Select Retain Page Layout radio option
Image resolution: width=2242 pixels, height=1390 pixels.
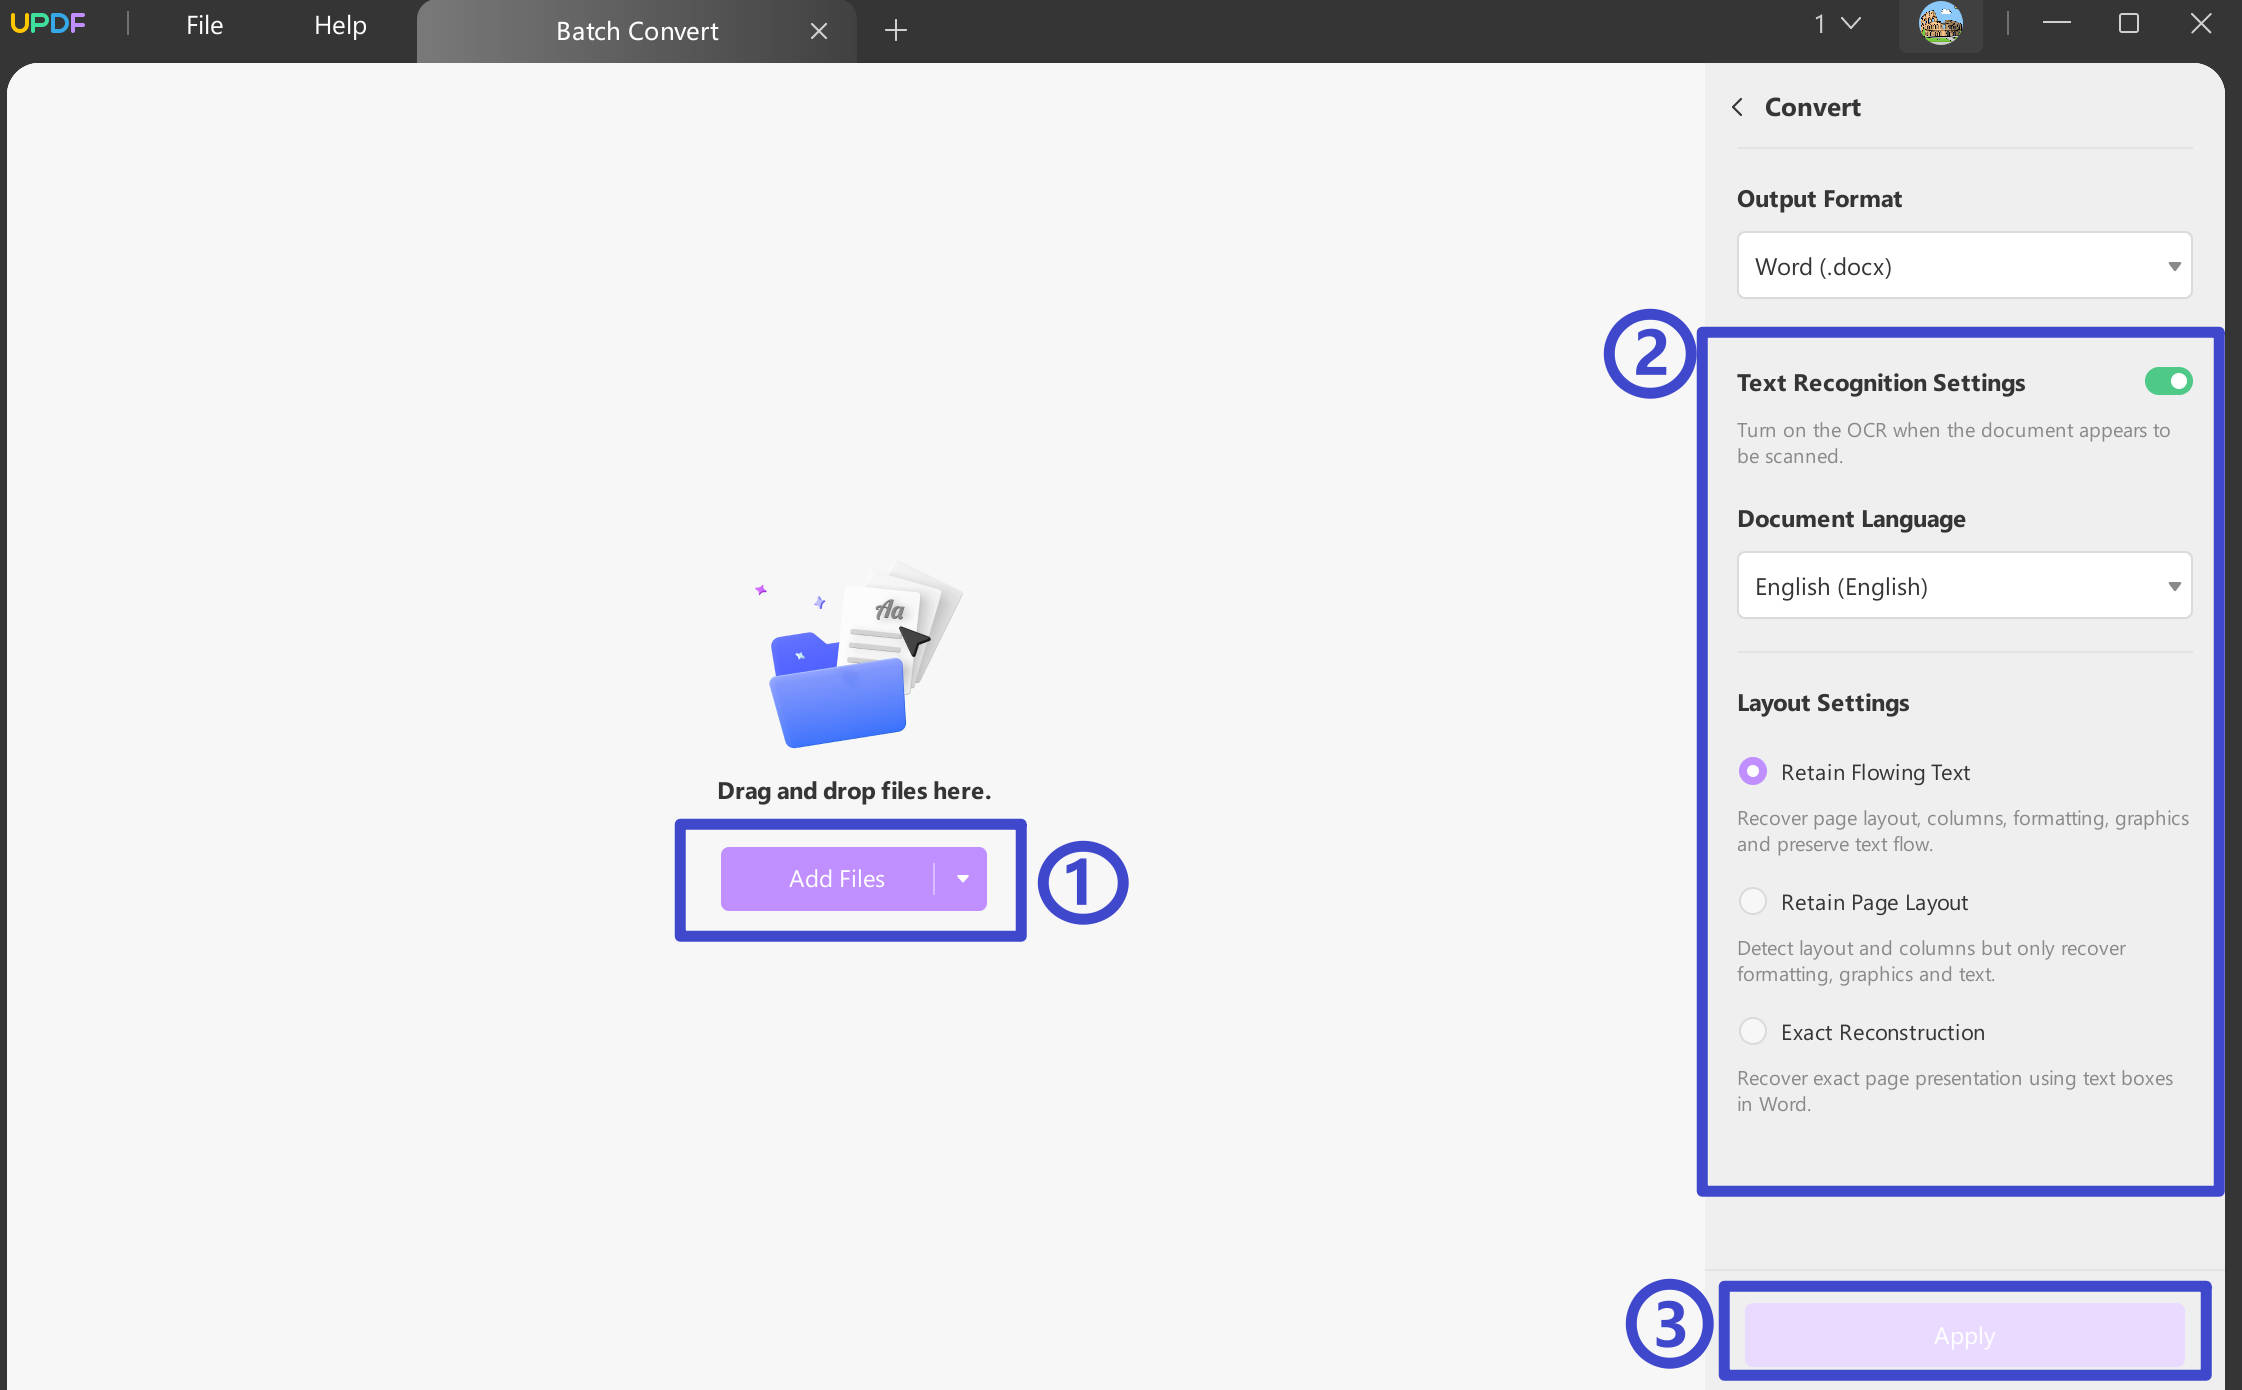(1753, 901)
